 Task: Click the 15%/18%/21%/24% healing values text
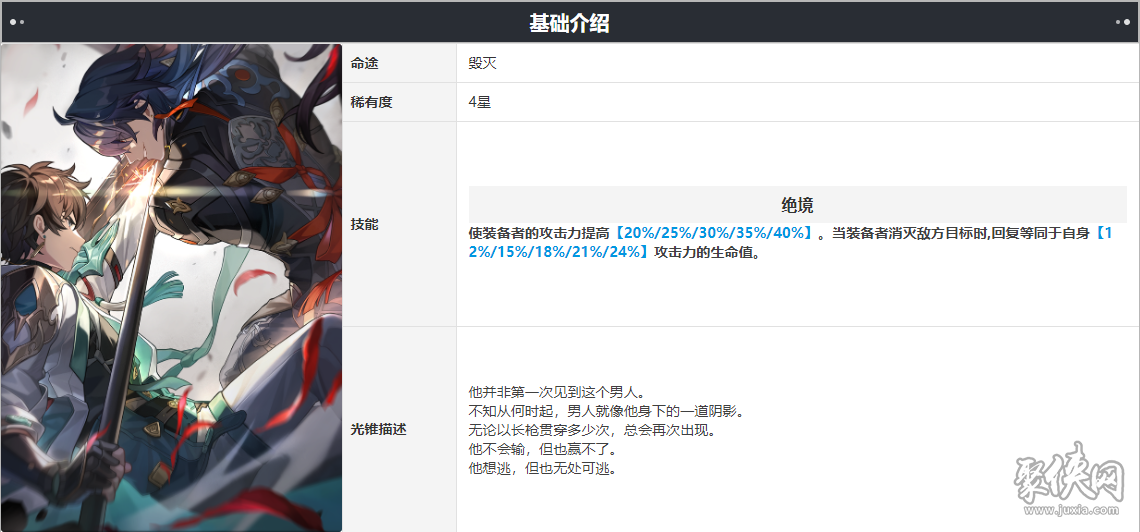[557, 253]
